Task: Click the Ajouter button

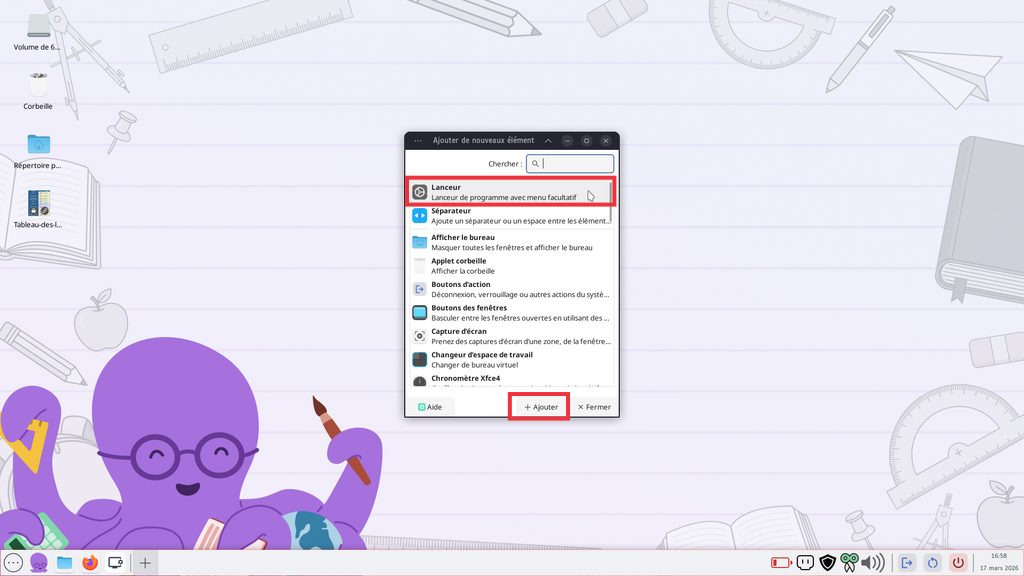Action: [540, 407]
